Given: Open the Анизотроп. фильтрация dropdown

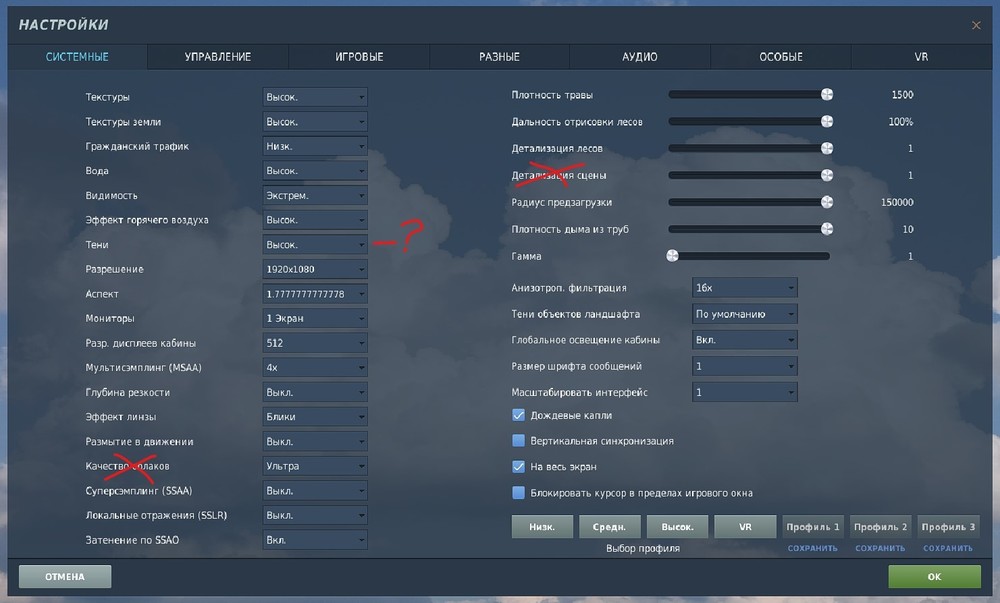Looking at the screenshot, I should point(744,287).
